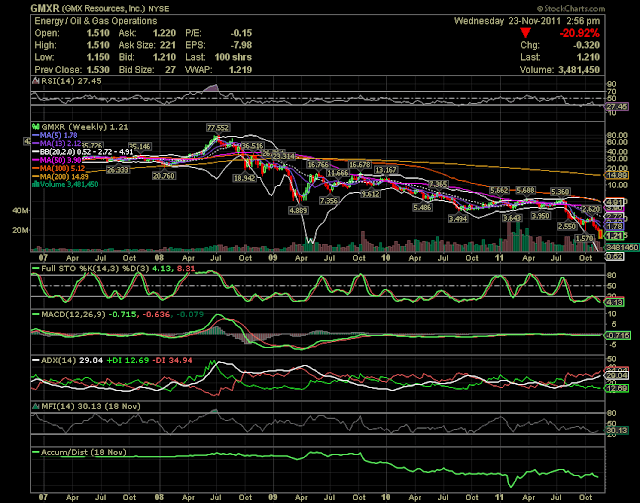The width and height of the screenshot is (640, 503).
Task: Click the 2.550 price annotation
Action: [567, 226]
